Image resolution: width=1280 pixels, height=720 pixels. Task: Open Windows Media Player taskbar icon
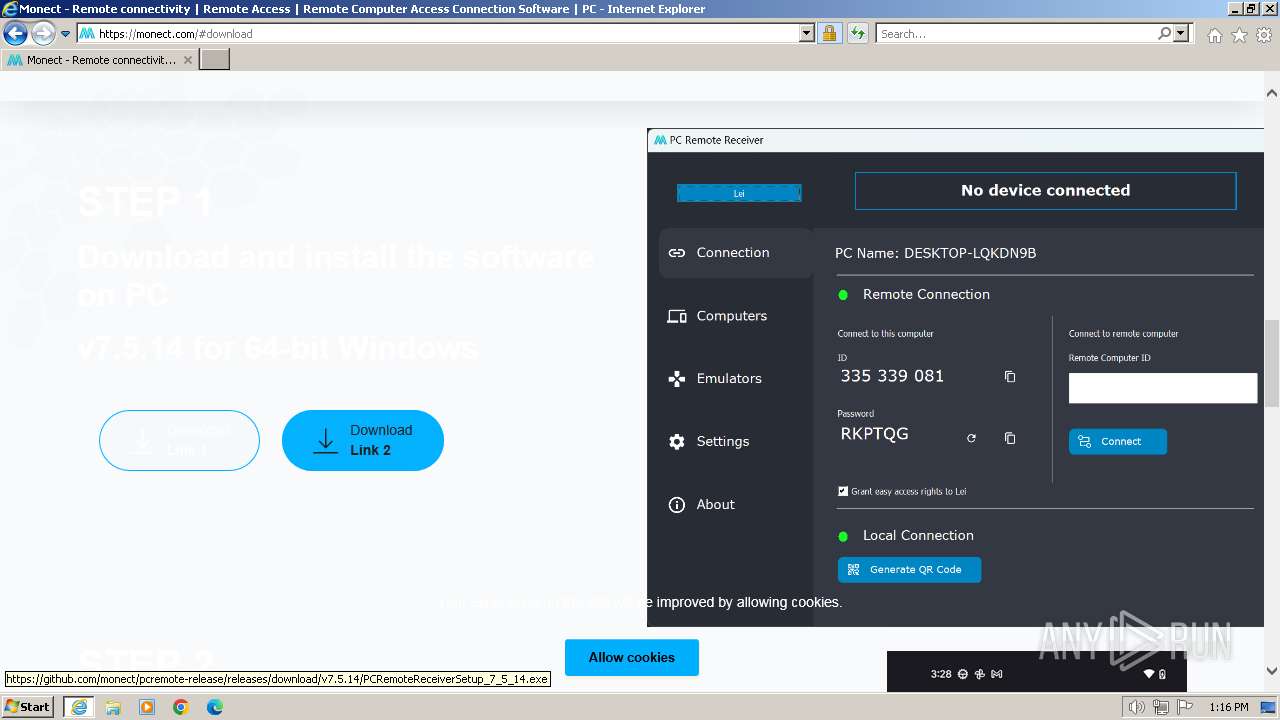[x=147, y=707]
